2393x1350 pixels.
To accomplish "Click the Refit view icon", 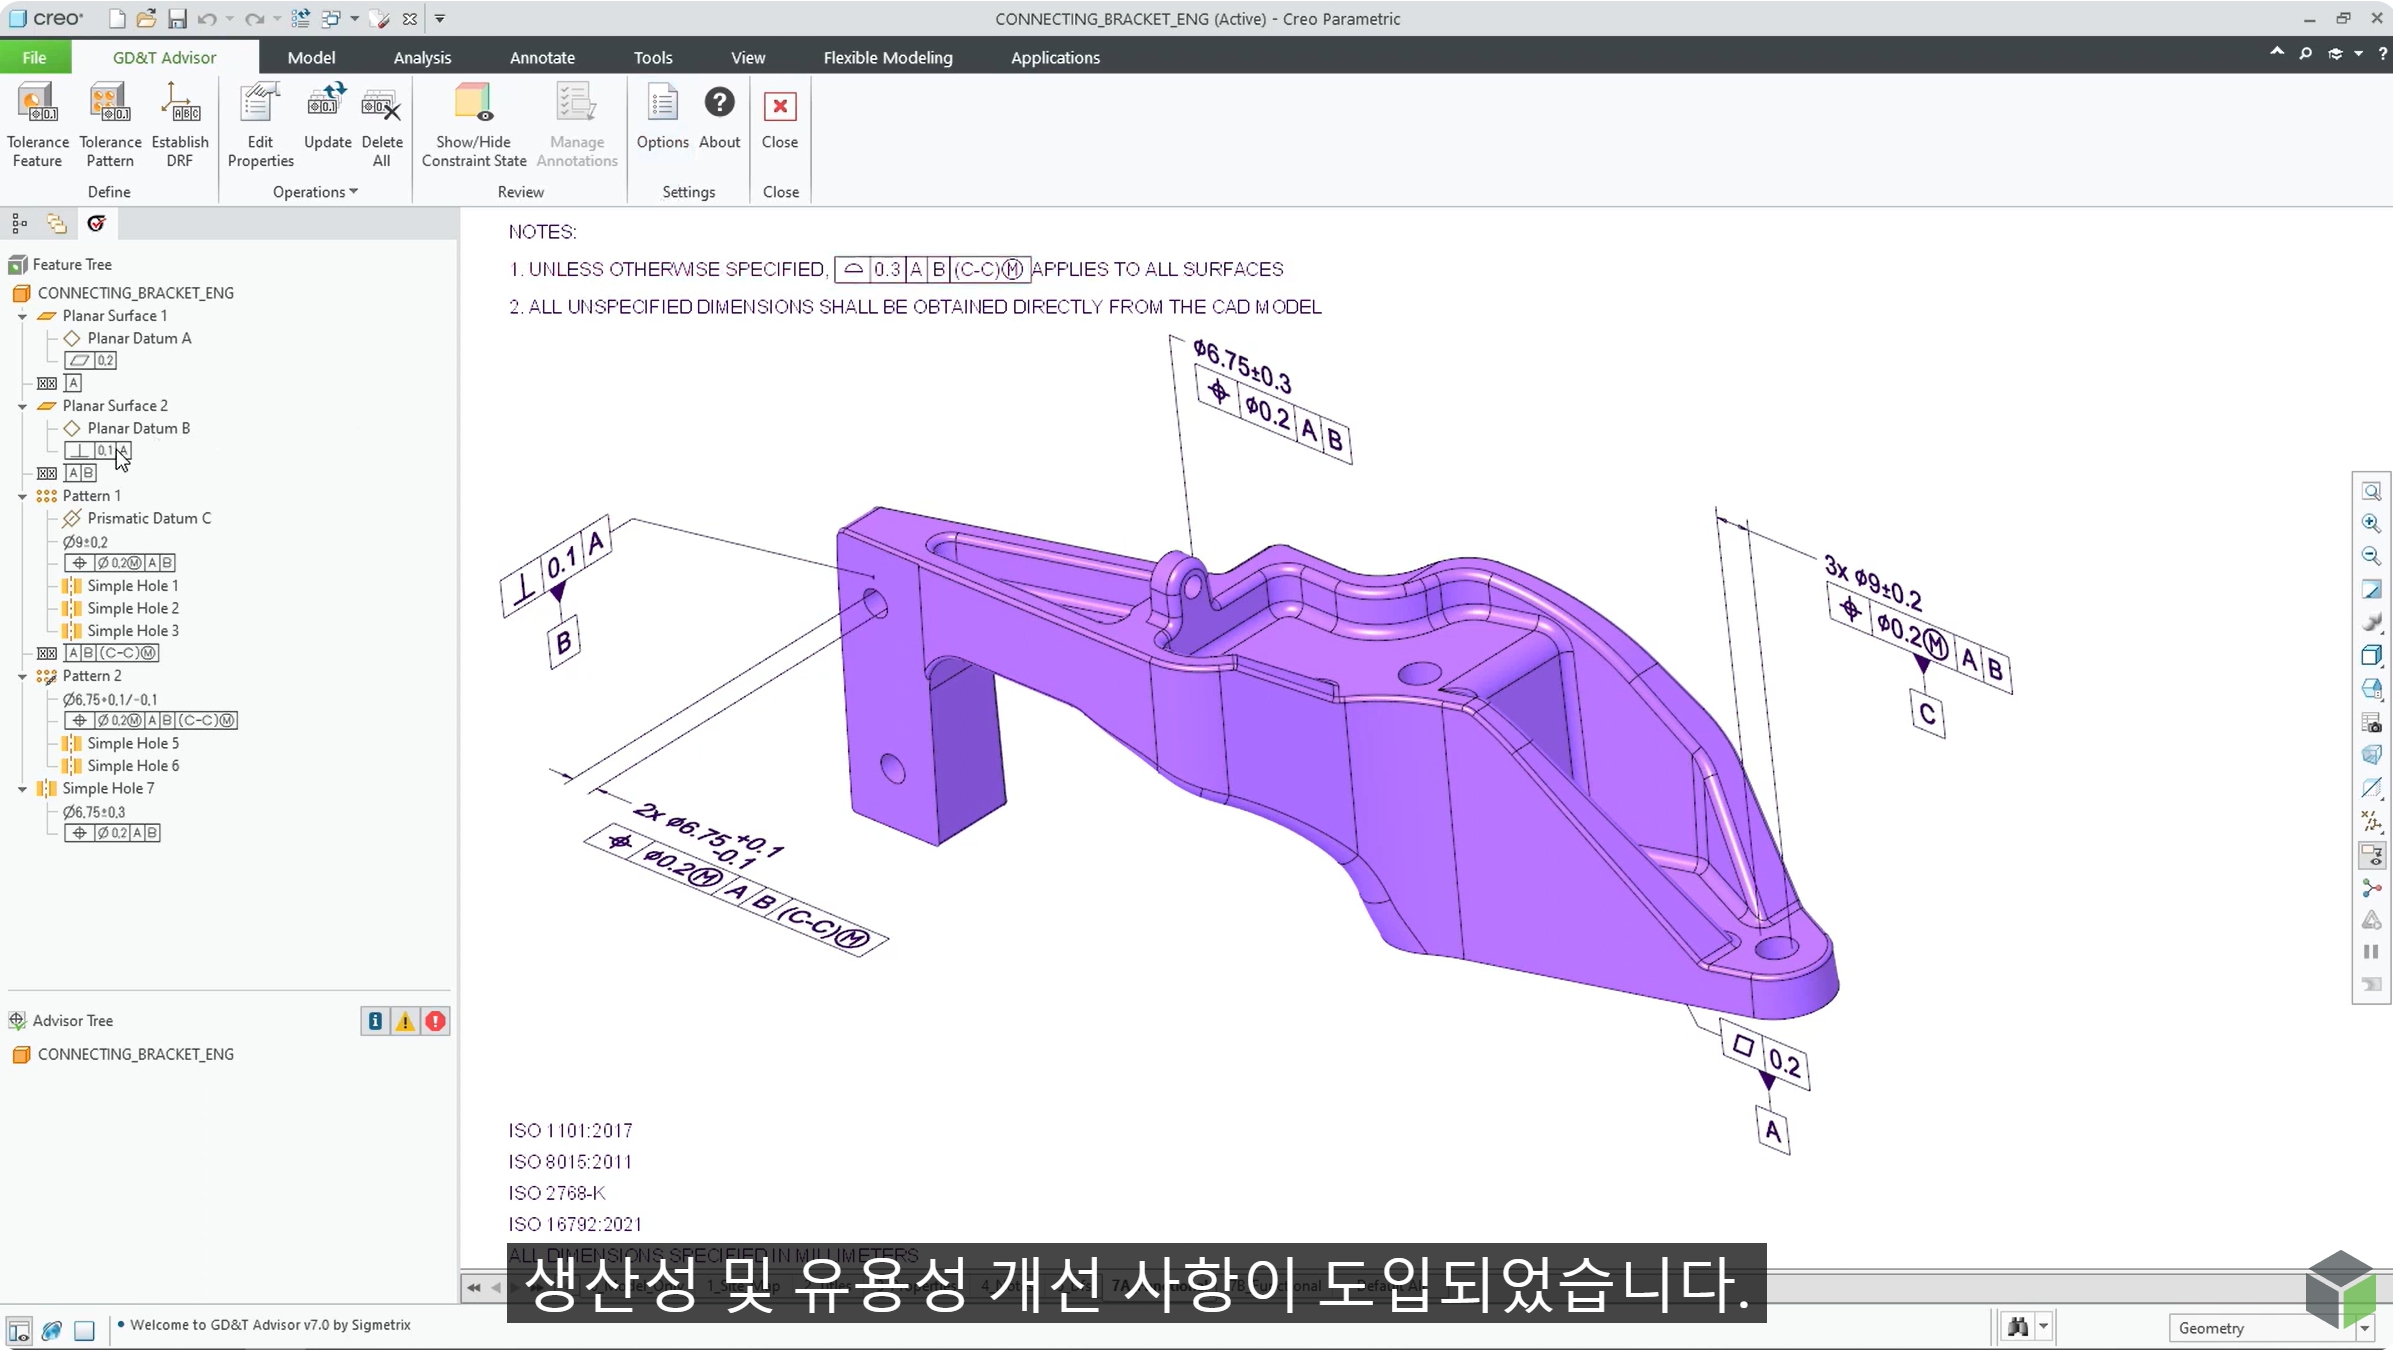I will (x=2371, y=491).
